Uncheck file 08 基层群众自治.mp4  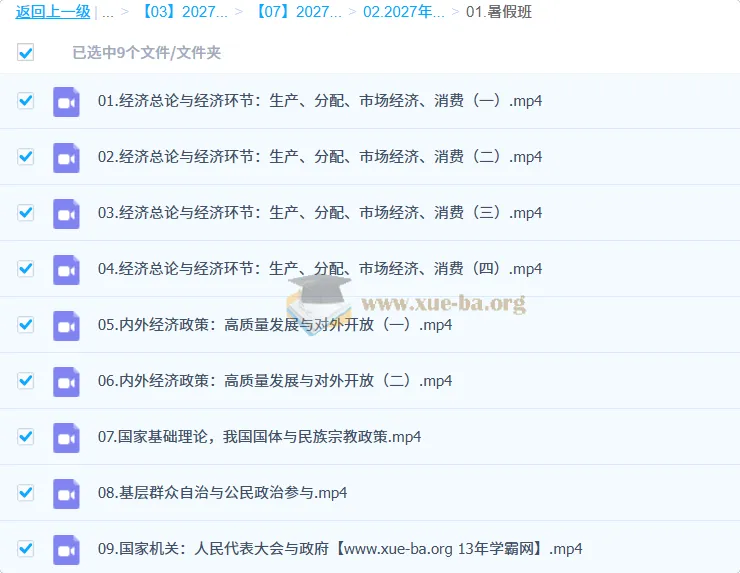pos(25,492)
